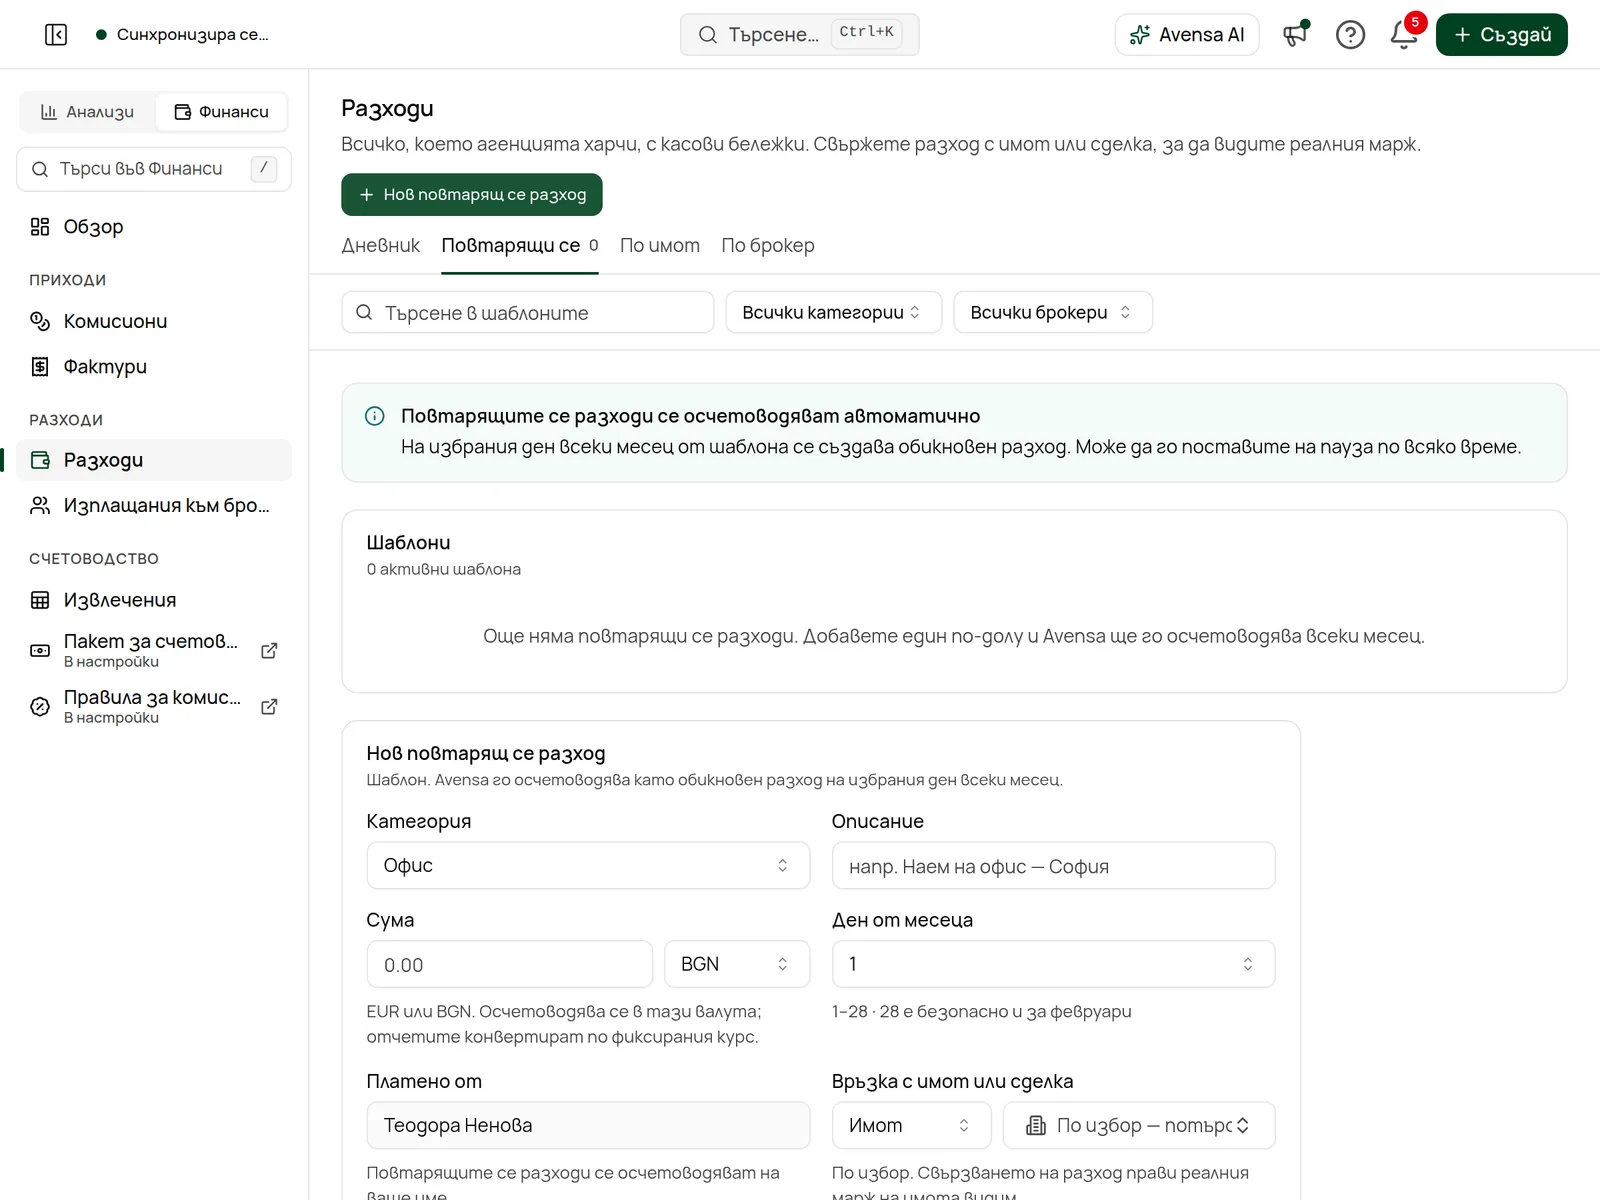This screenshot has height=1200, width=1600.
Task: Open Извлечения in the sidebar
Action: click(154, 600)
